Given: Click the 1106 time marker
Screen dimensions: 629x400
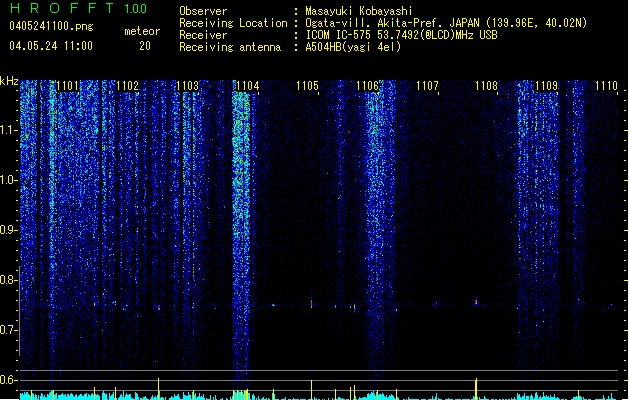Looking at the screenshot, I should pos(367,86).
